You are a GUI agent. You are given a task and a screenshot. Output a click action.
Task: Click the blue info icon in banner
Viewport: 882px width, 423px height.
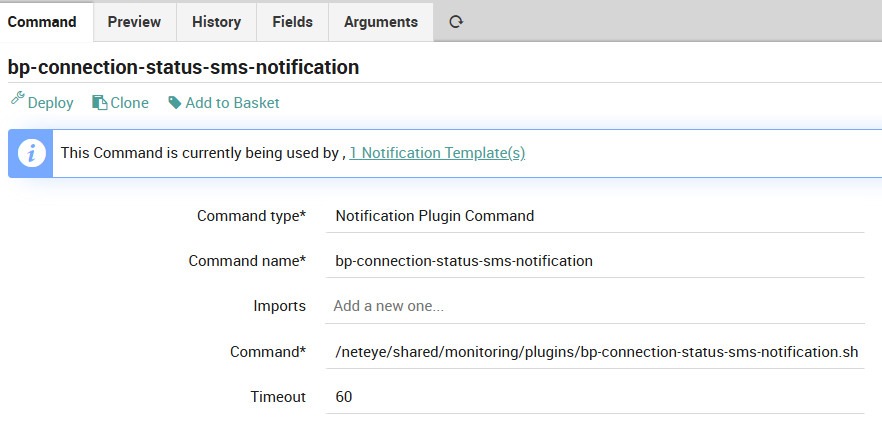(31, 153)
